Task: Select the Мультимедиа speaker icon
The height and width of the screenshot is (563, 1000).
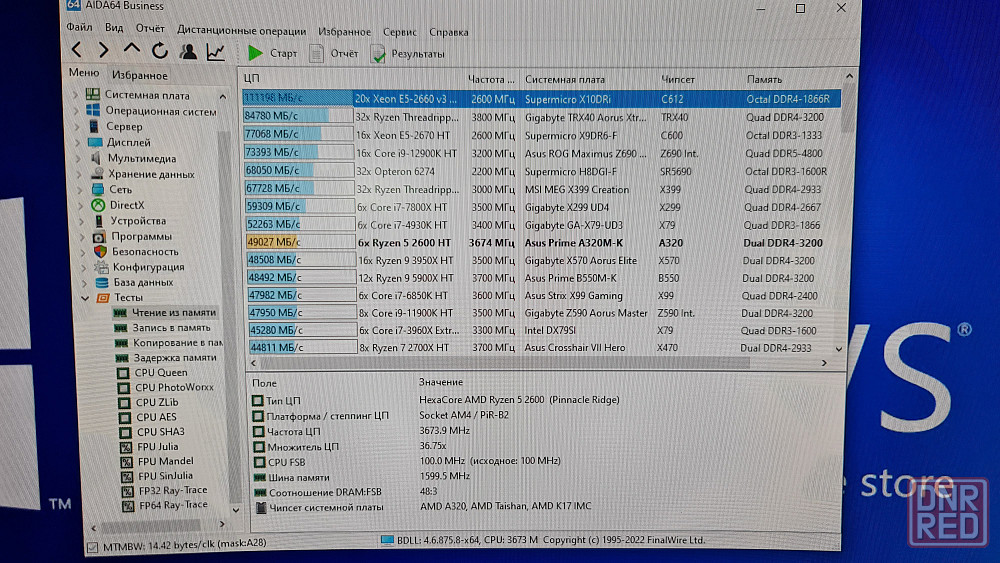Action: tap(96, 157)
